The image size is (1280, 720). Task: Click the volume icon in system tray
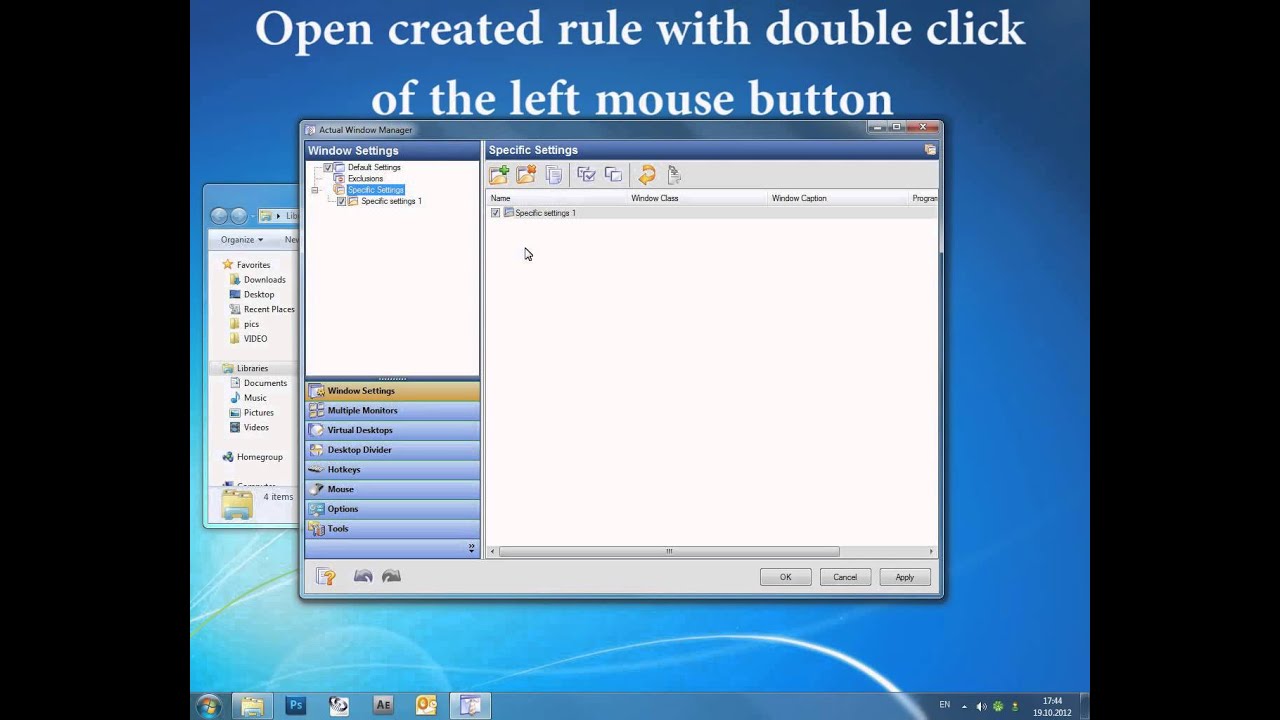tap(980, 706)
